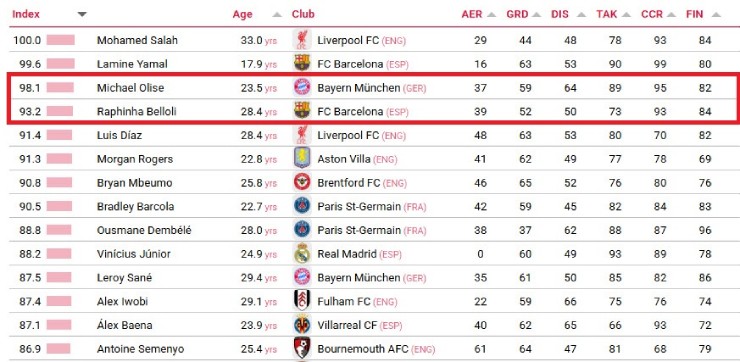Image resolution: width=740 pixels, height=362 pixels.
Task: Sort by AER column arrow
Action: 491,15
